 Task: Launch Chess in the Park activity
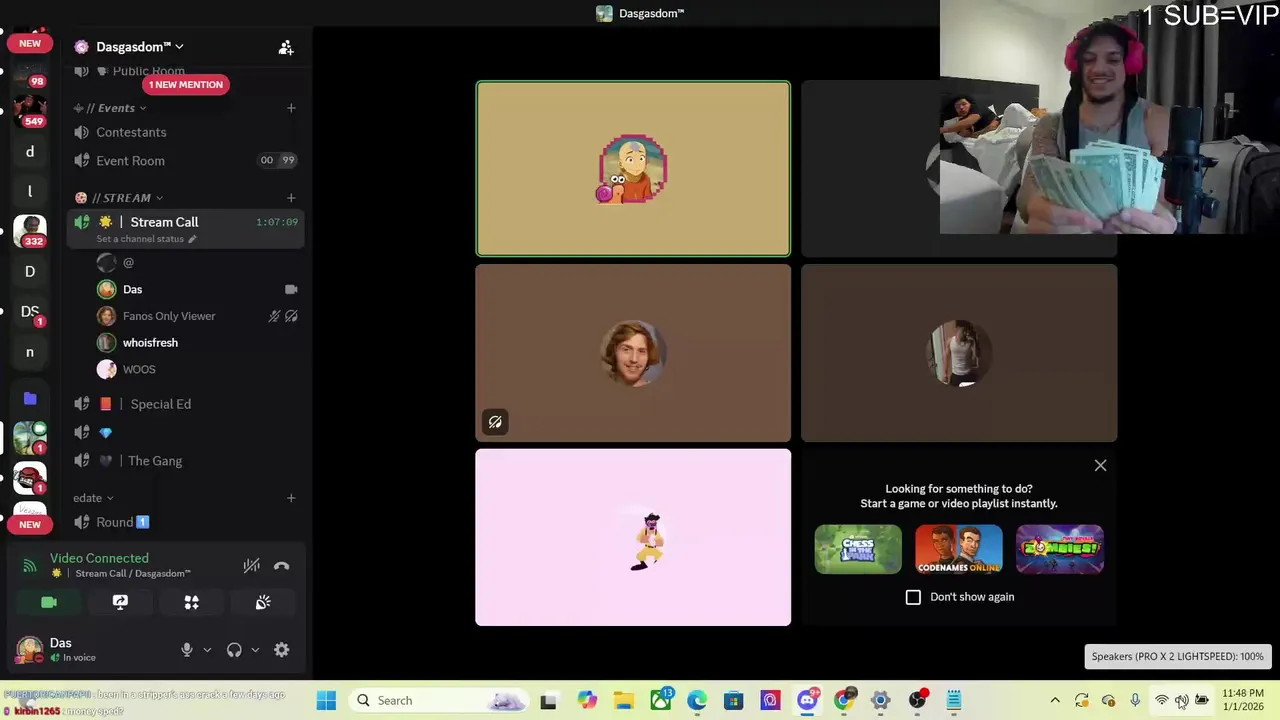point(858,549)
